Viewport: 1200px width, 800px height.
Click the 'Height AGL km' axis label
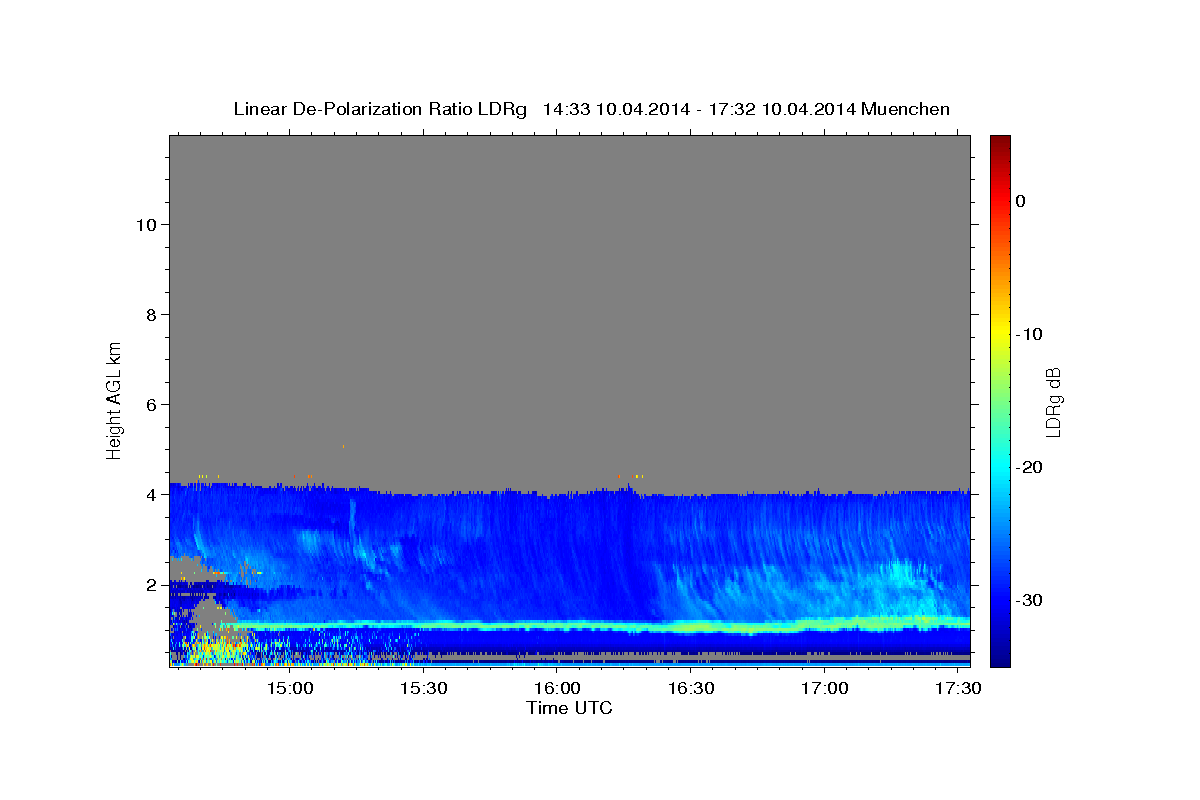pyautogui.click(x=114, y=400)
